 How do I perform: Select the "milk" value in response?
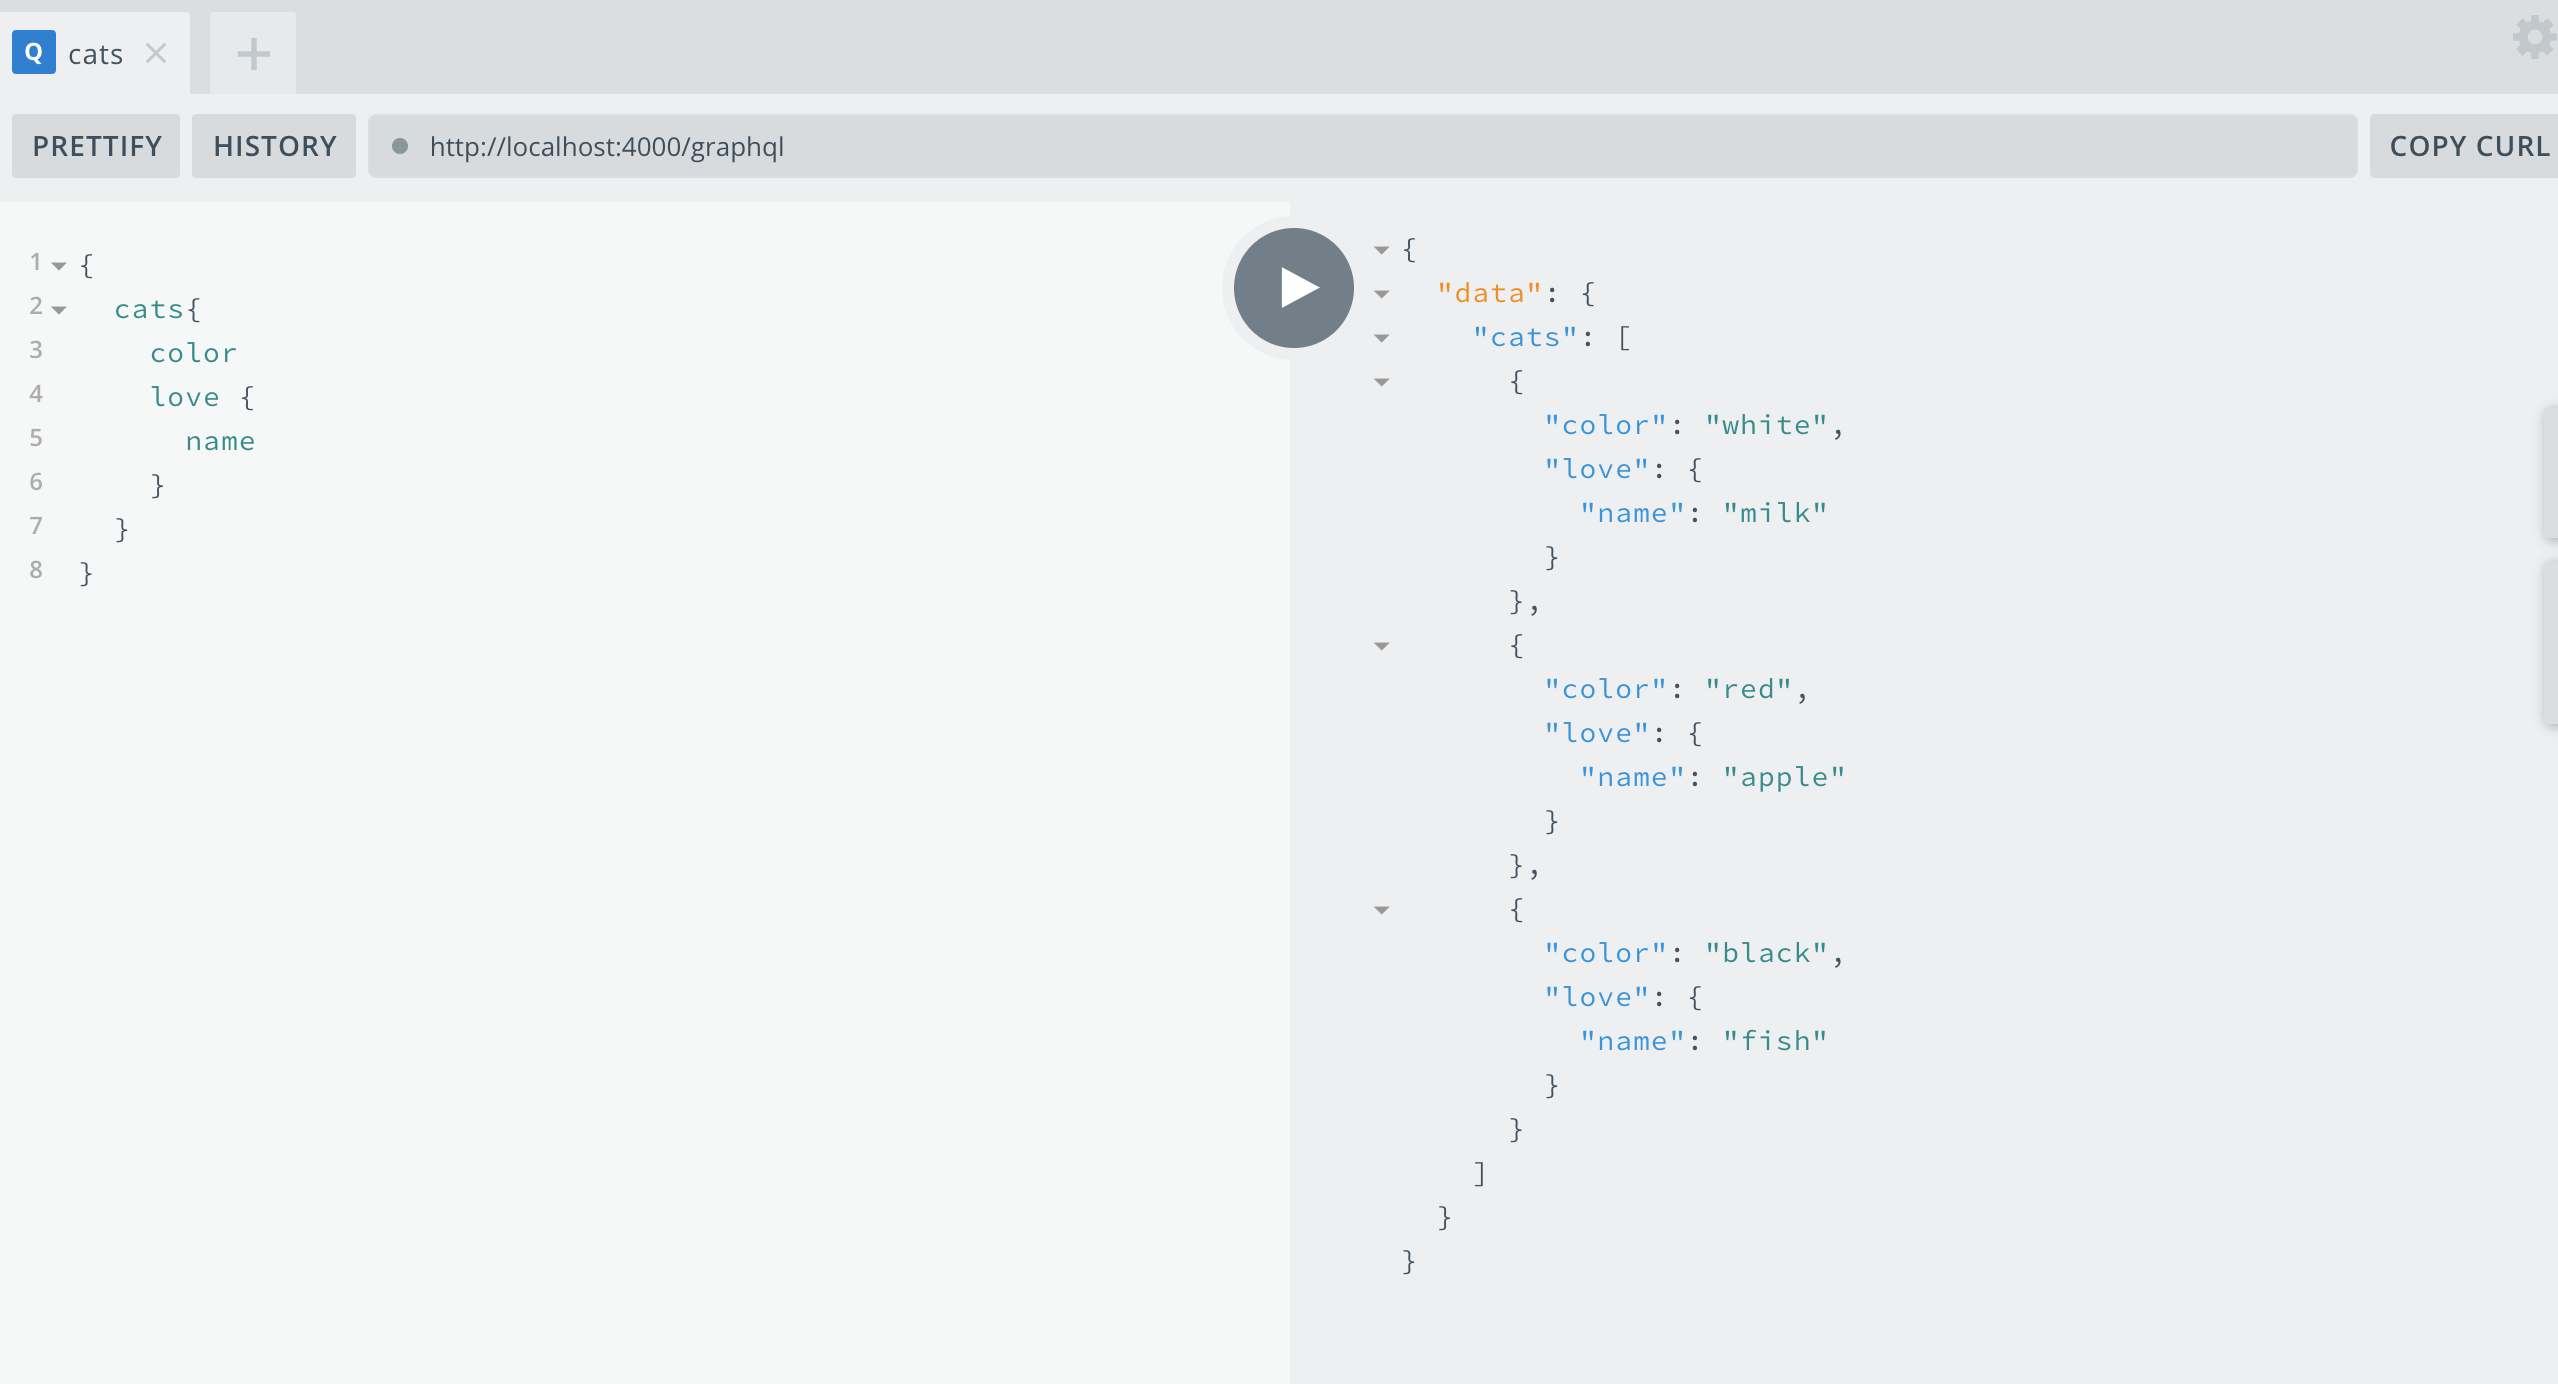(x=1775, y=513)
